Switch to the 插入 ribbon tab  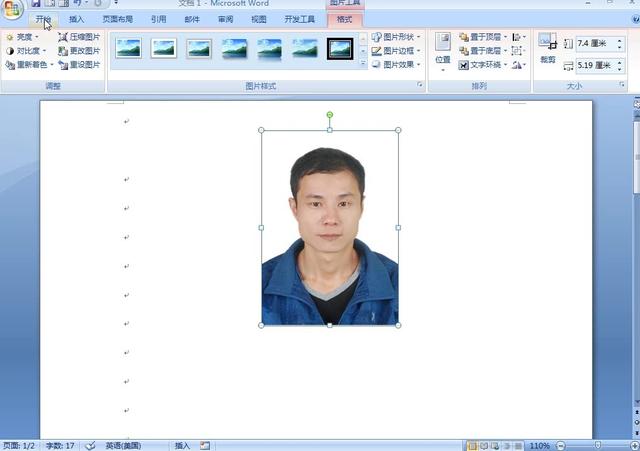pos(76,19)
